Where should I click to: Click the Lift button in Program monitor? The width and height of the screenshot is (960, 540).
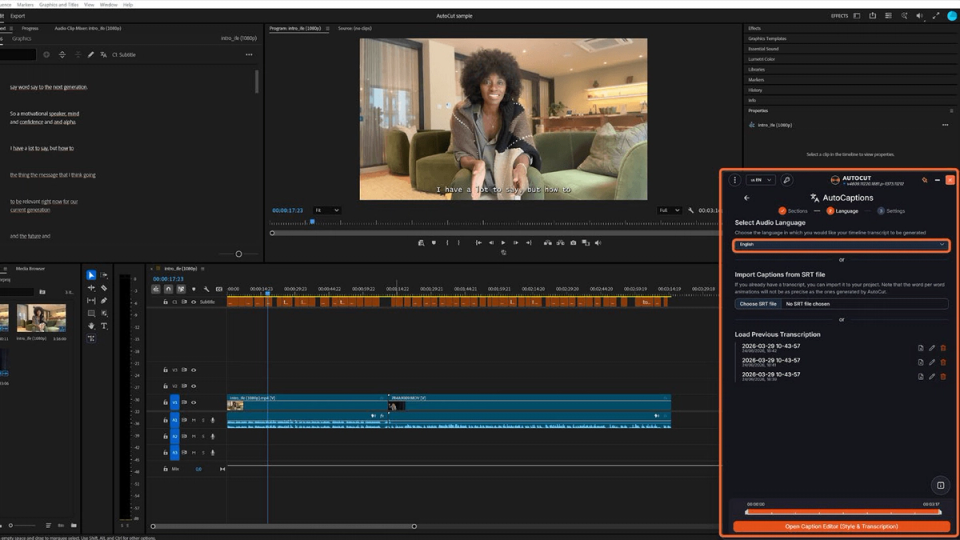coord(547,243)
